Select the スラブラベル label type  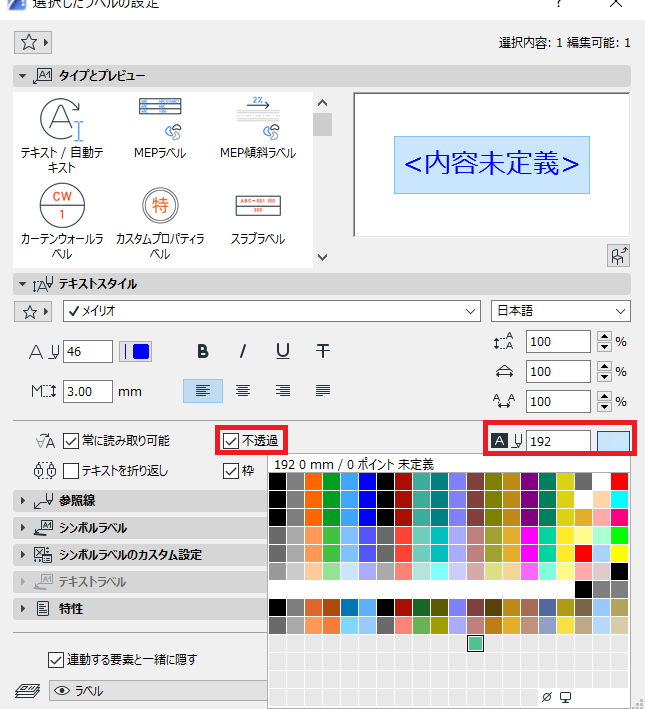click(x=258, y=220)
